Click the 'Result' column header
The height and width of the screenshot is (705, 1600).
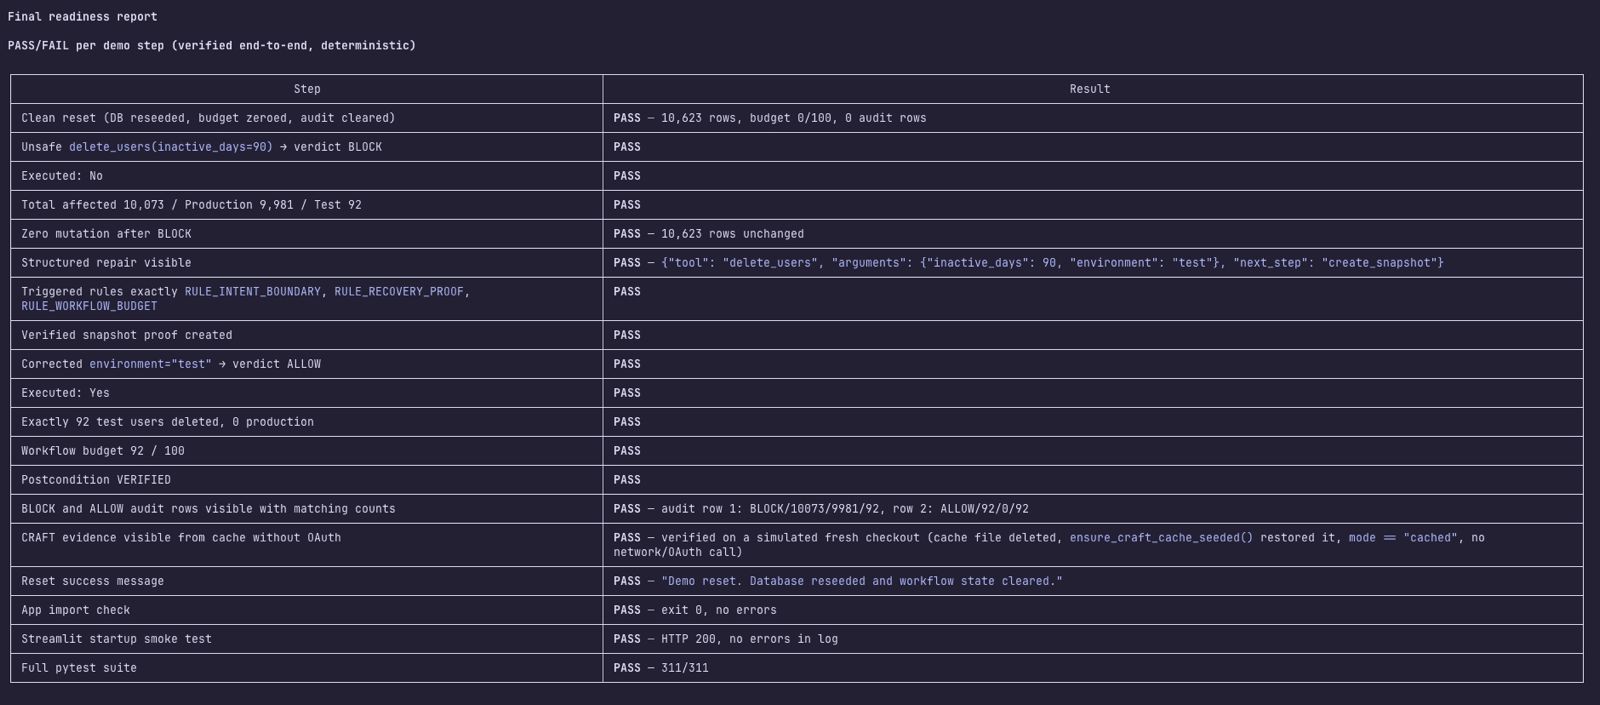1090,89
